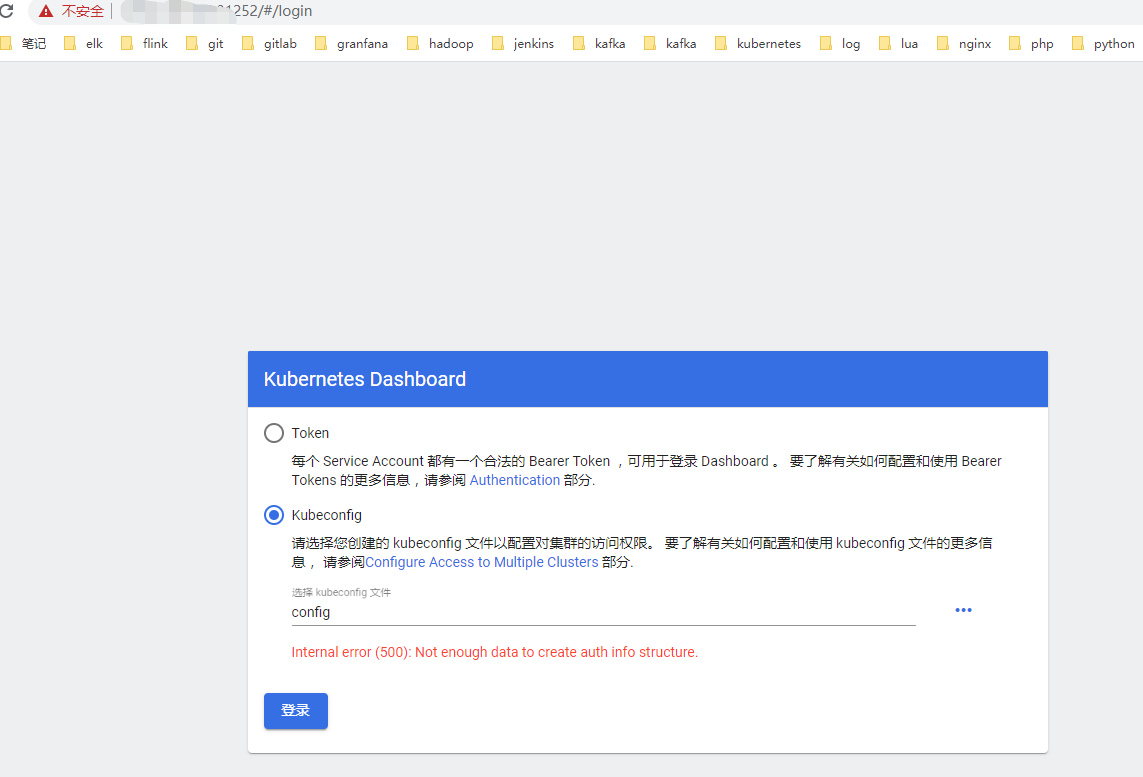Open Configure Access to Multiple Clusters link
This screenshot has height=777, width=1143.
pos(482,562)
